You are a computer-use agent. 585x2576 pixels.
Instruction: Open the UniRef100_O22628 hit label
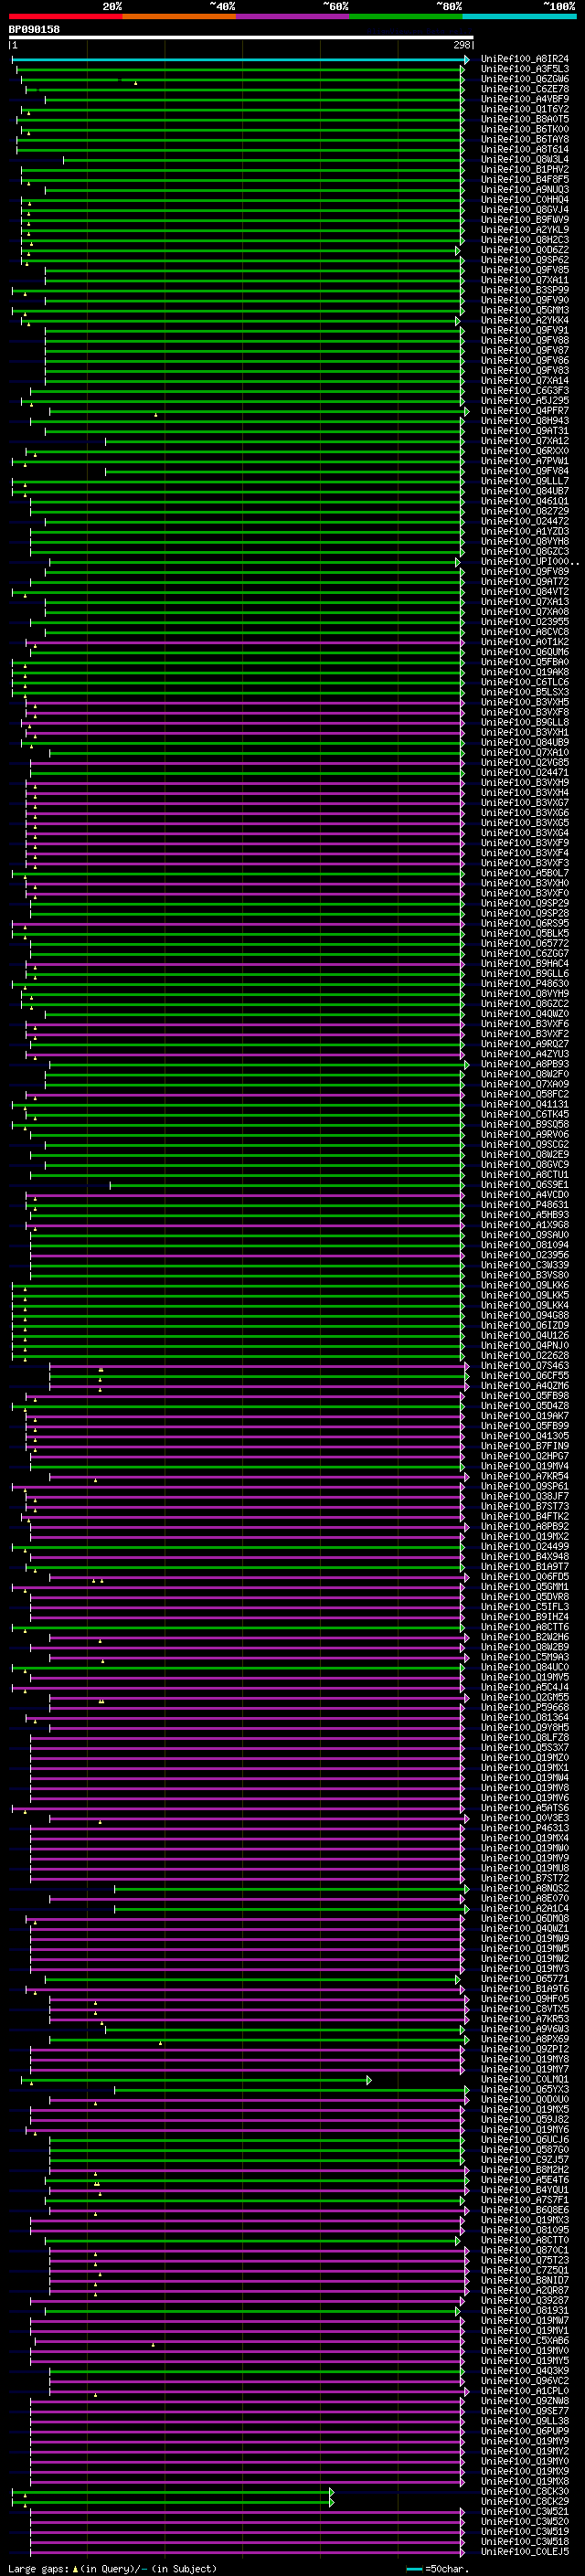[x=524, y=1356]
